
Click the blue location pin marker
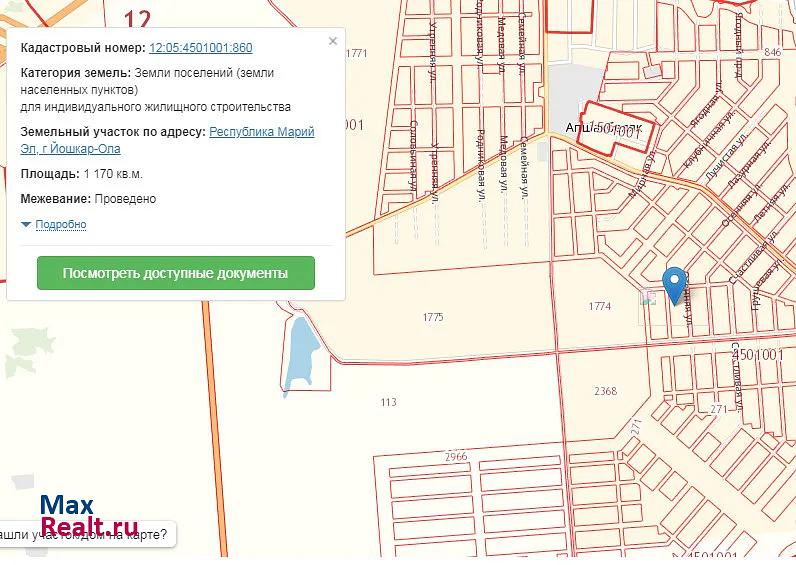click(x=676, y=283)
